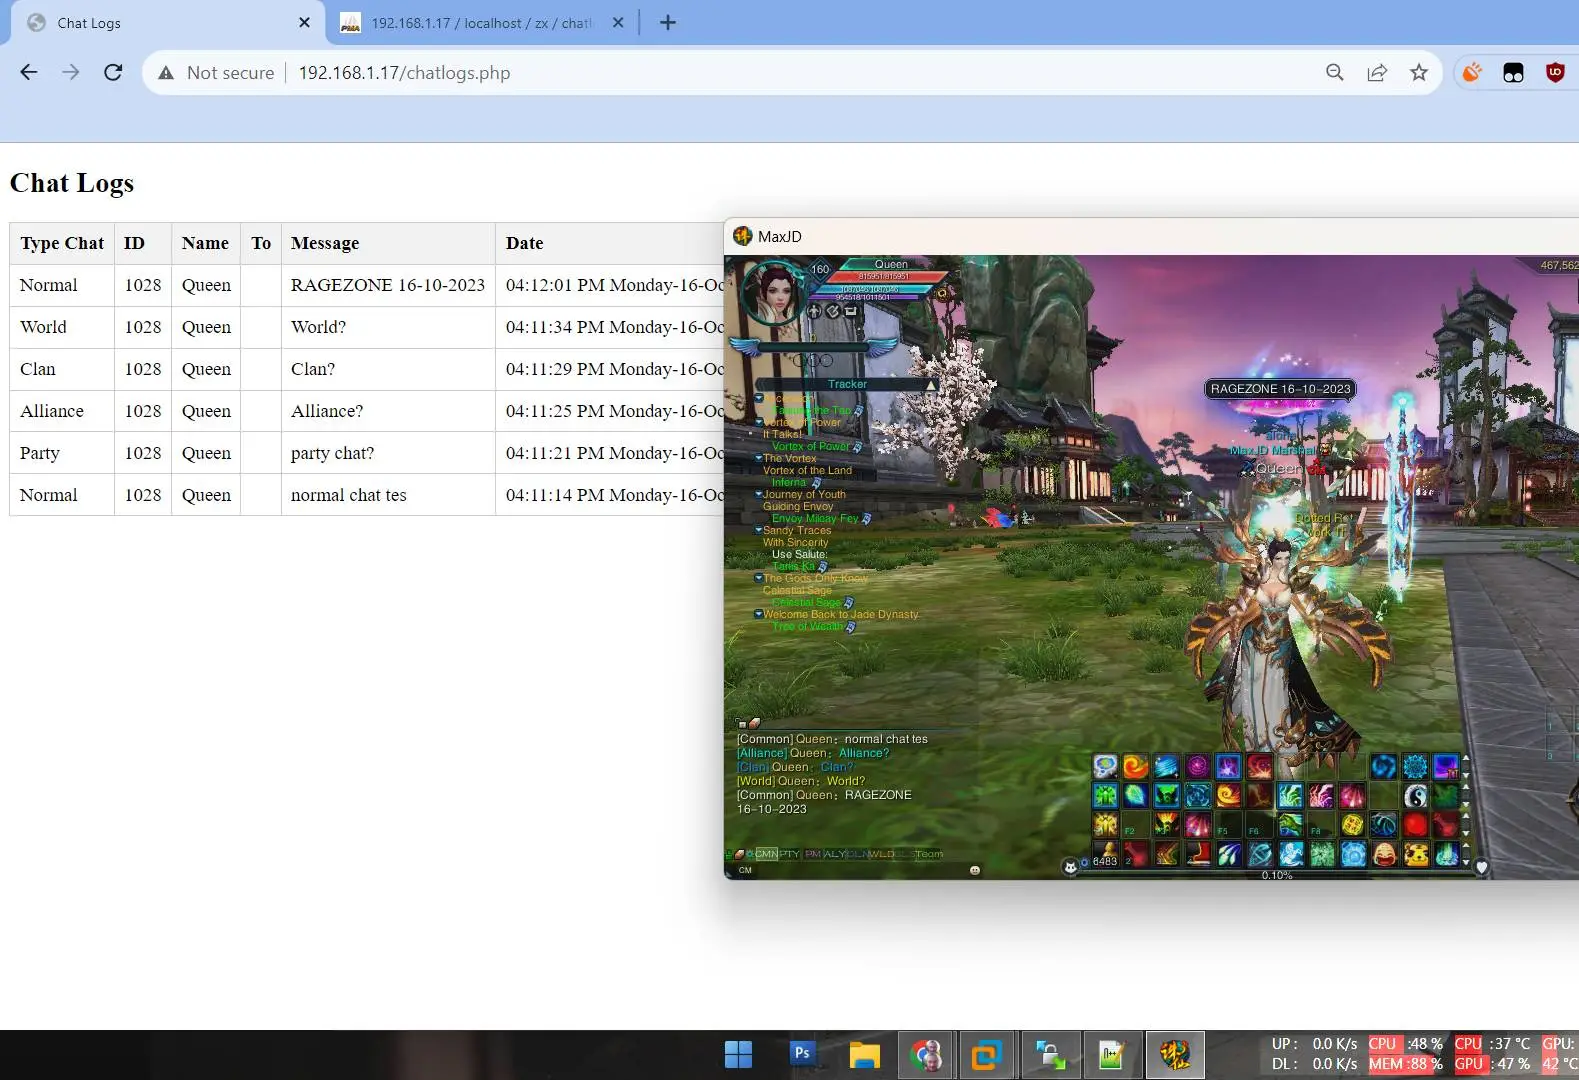Collapse The Gods Only Know quest

click(759, 578)
